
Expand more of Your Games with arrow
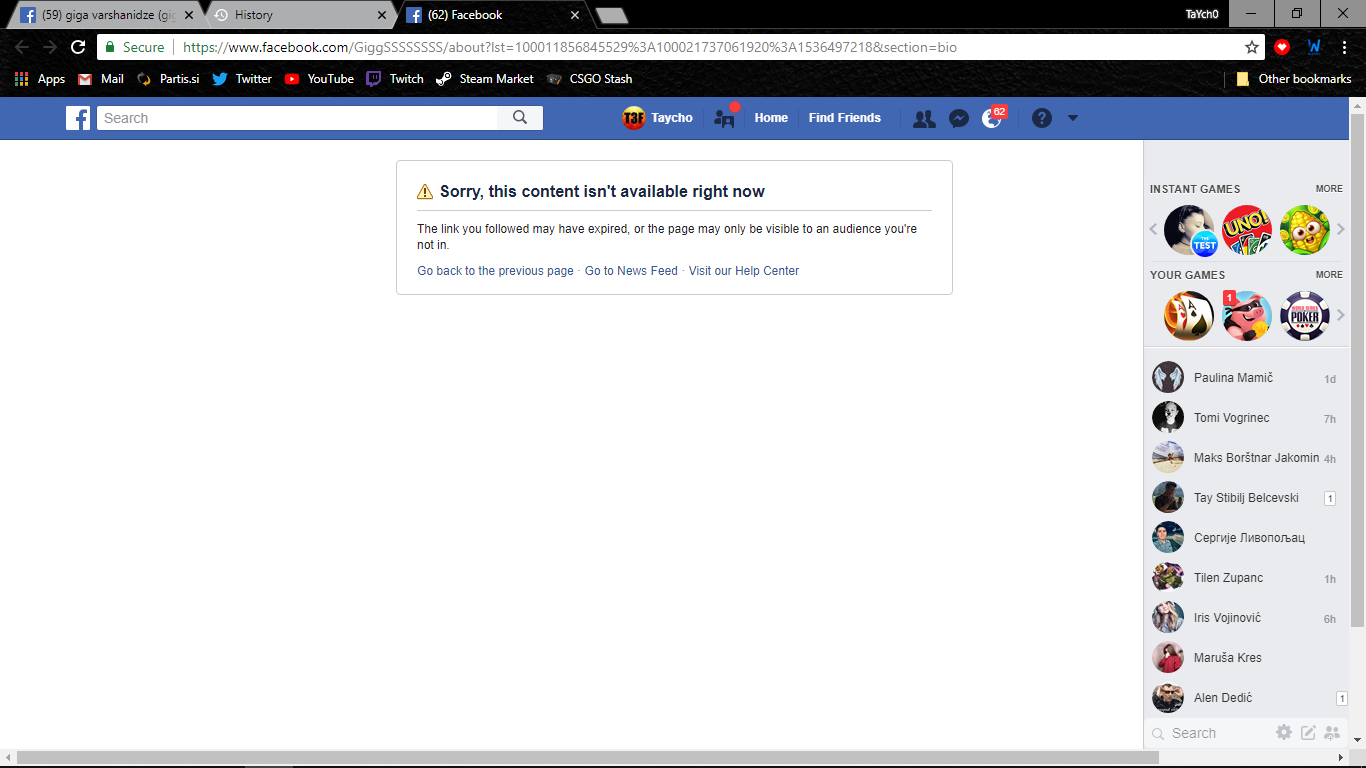[x=1341, y=316]
